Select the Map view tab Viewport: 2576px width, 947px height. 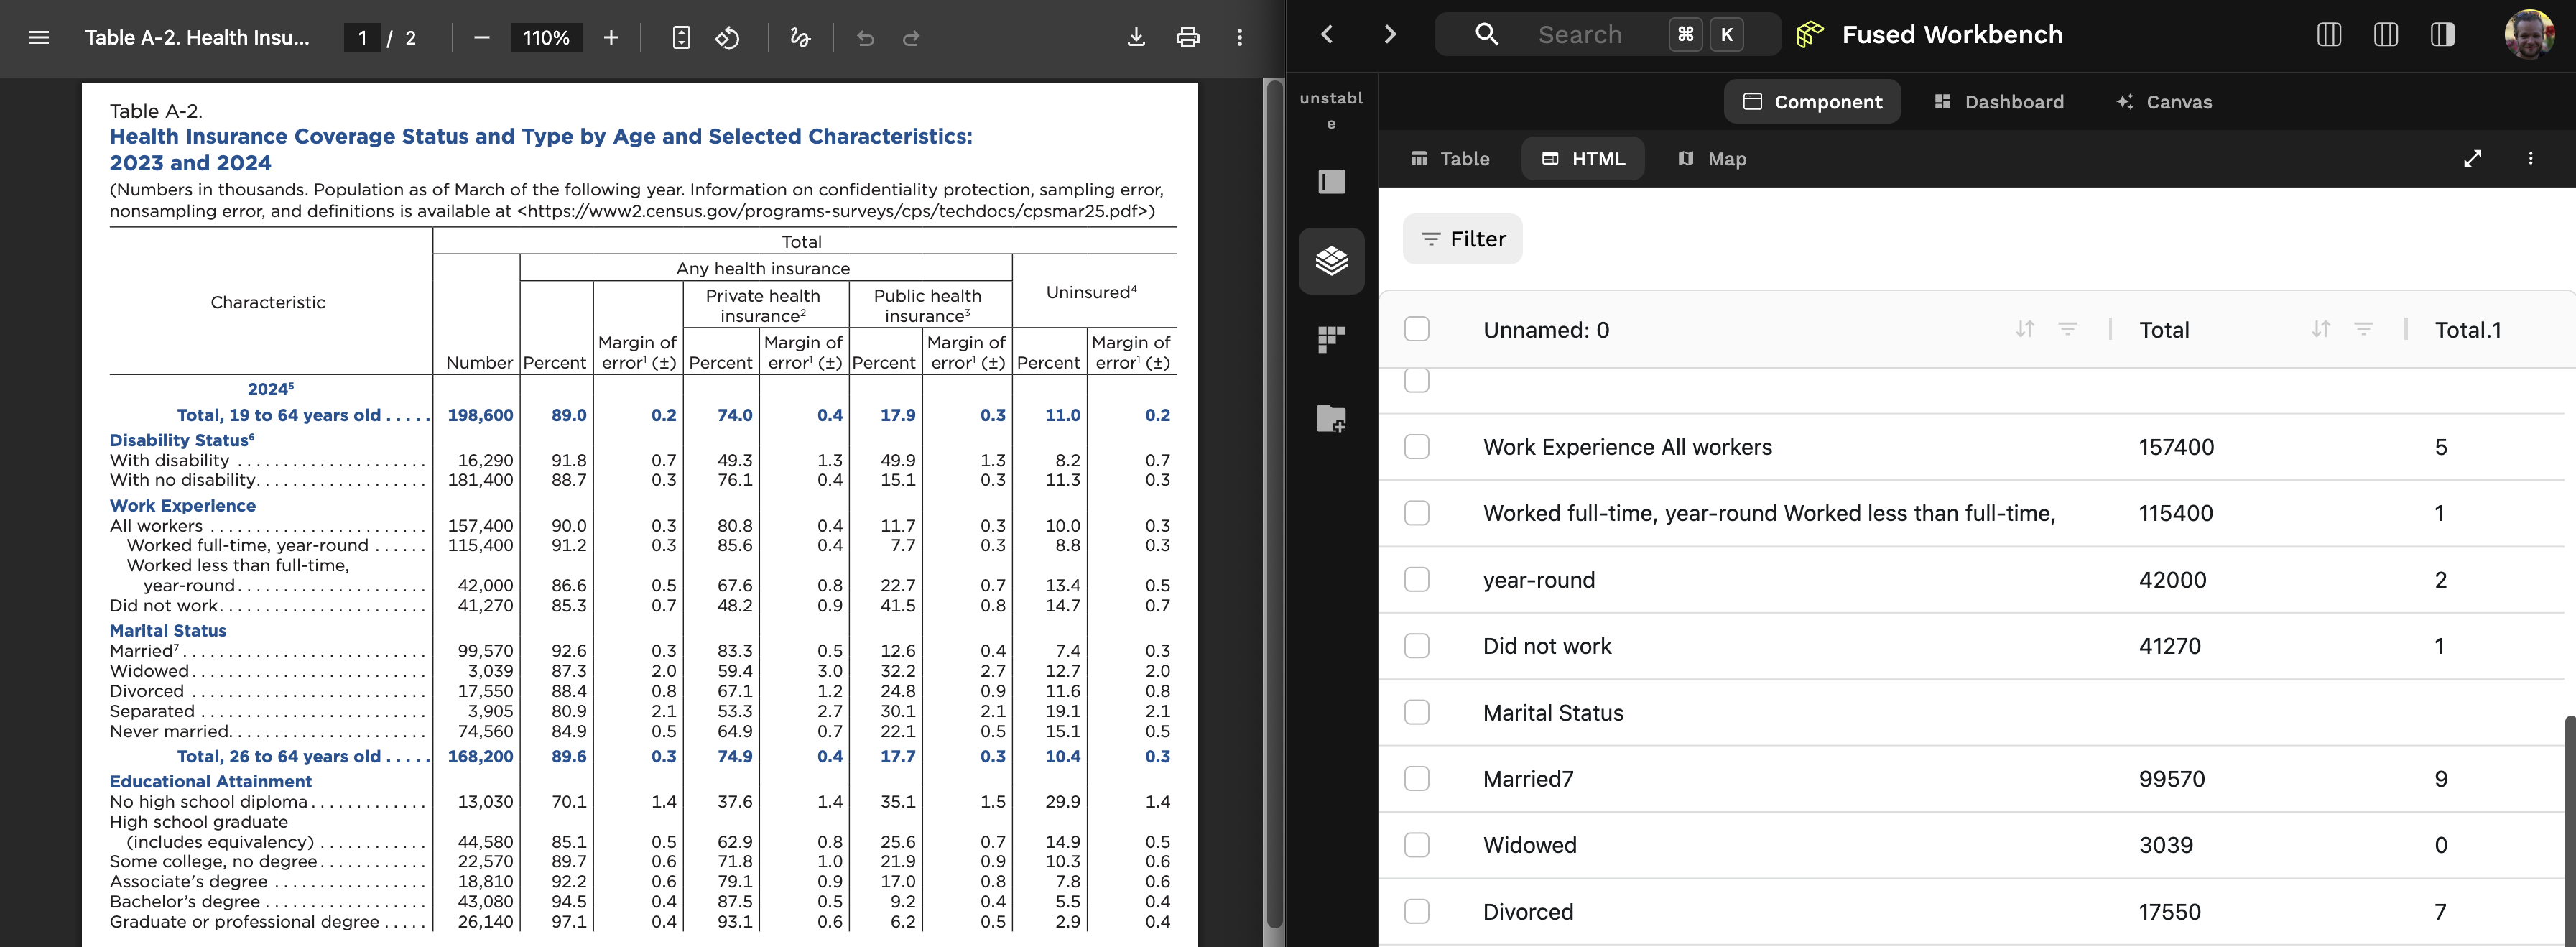tap(1712, 159)
